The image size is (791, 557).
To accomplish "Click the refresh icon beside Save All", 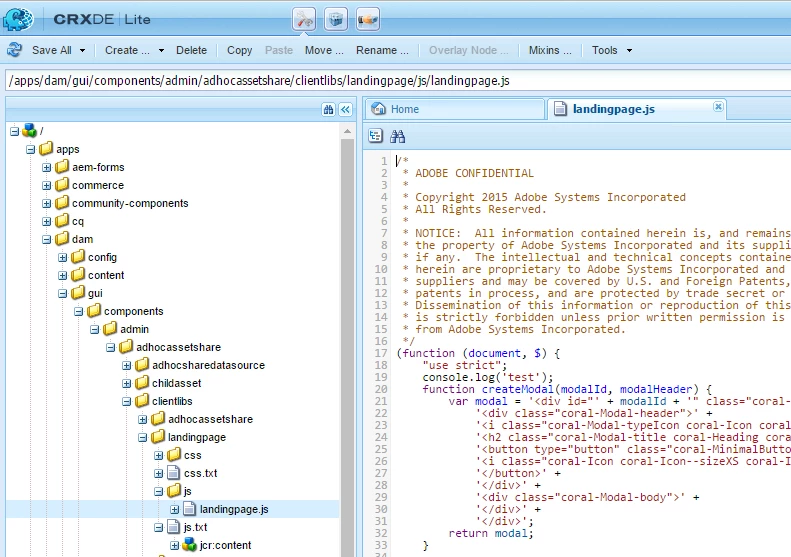I will 14,50.
